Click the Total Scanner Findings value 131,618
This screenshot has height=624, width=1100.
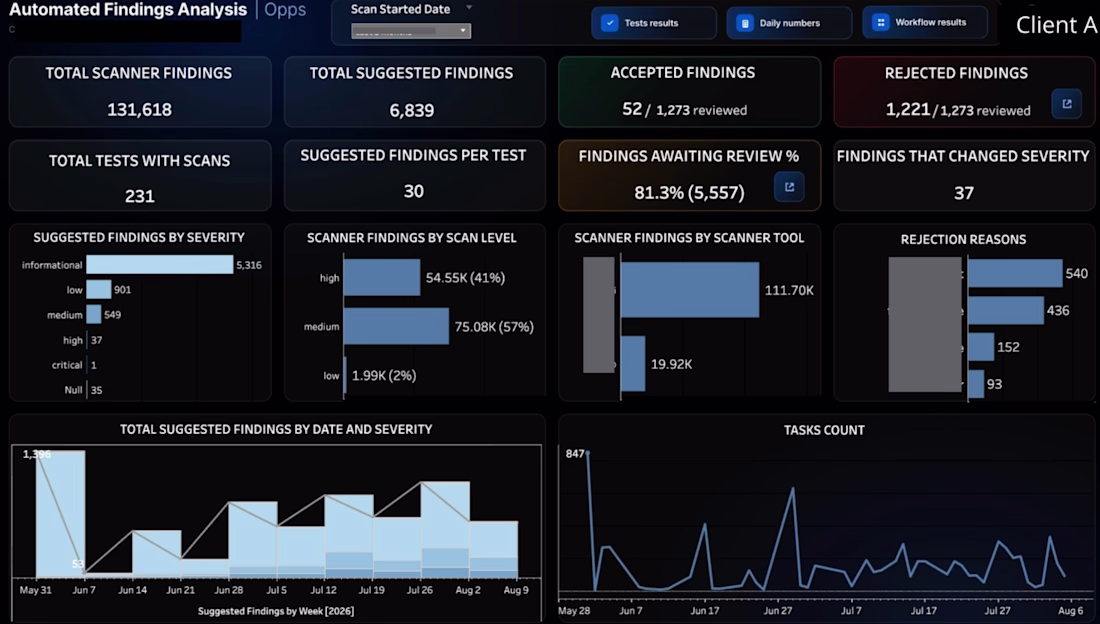139,109
